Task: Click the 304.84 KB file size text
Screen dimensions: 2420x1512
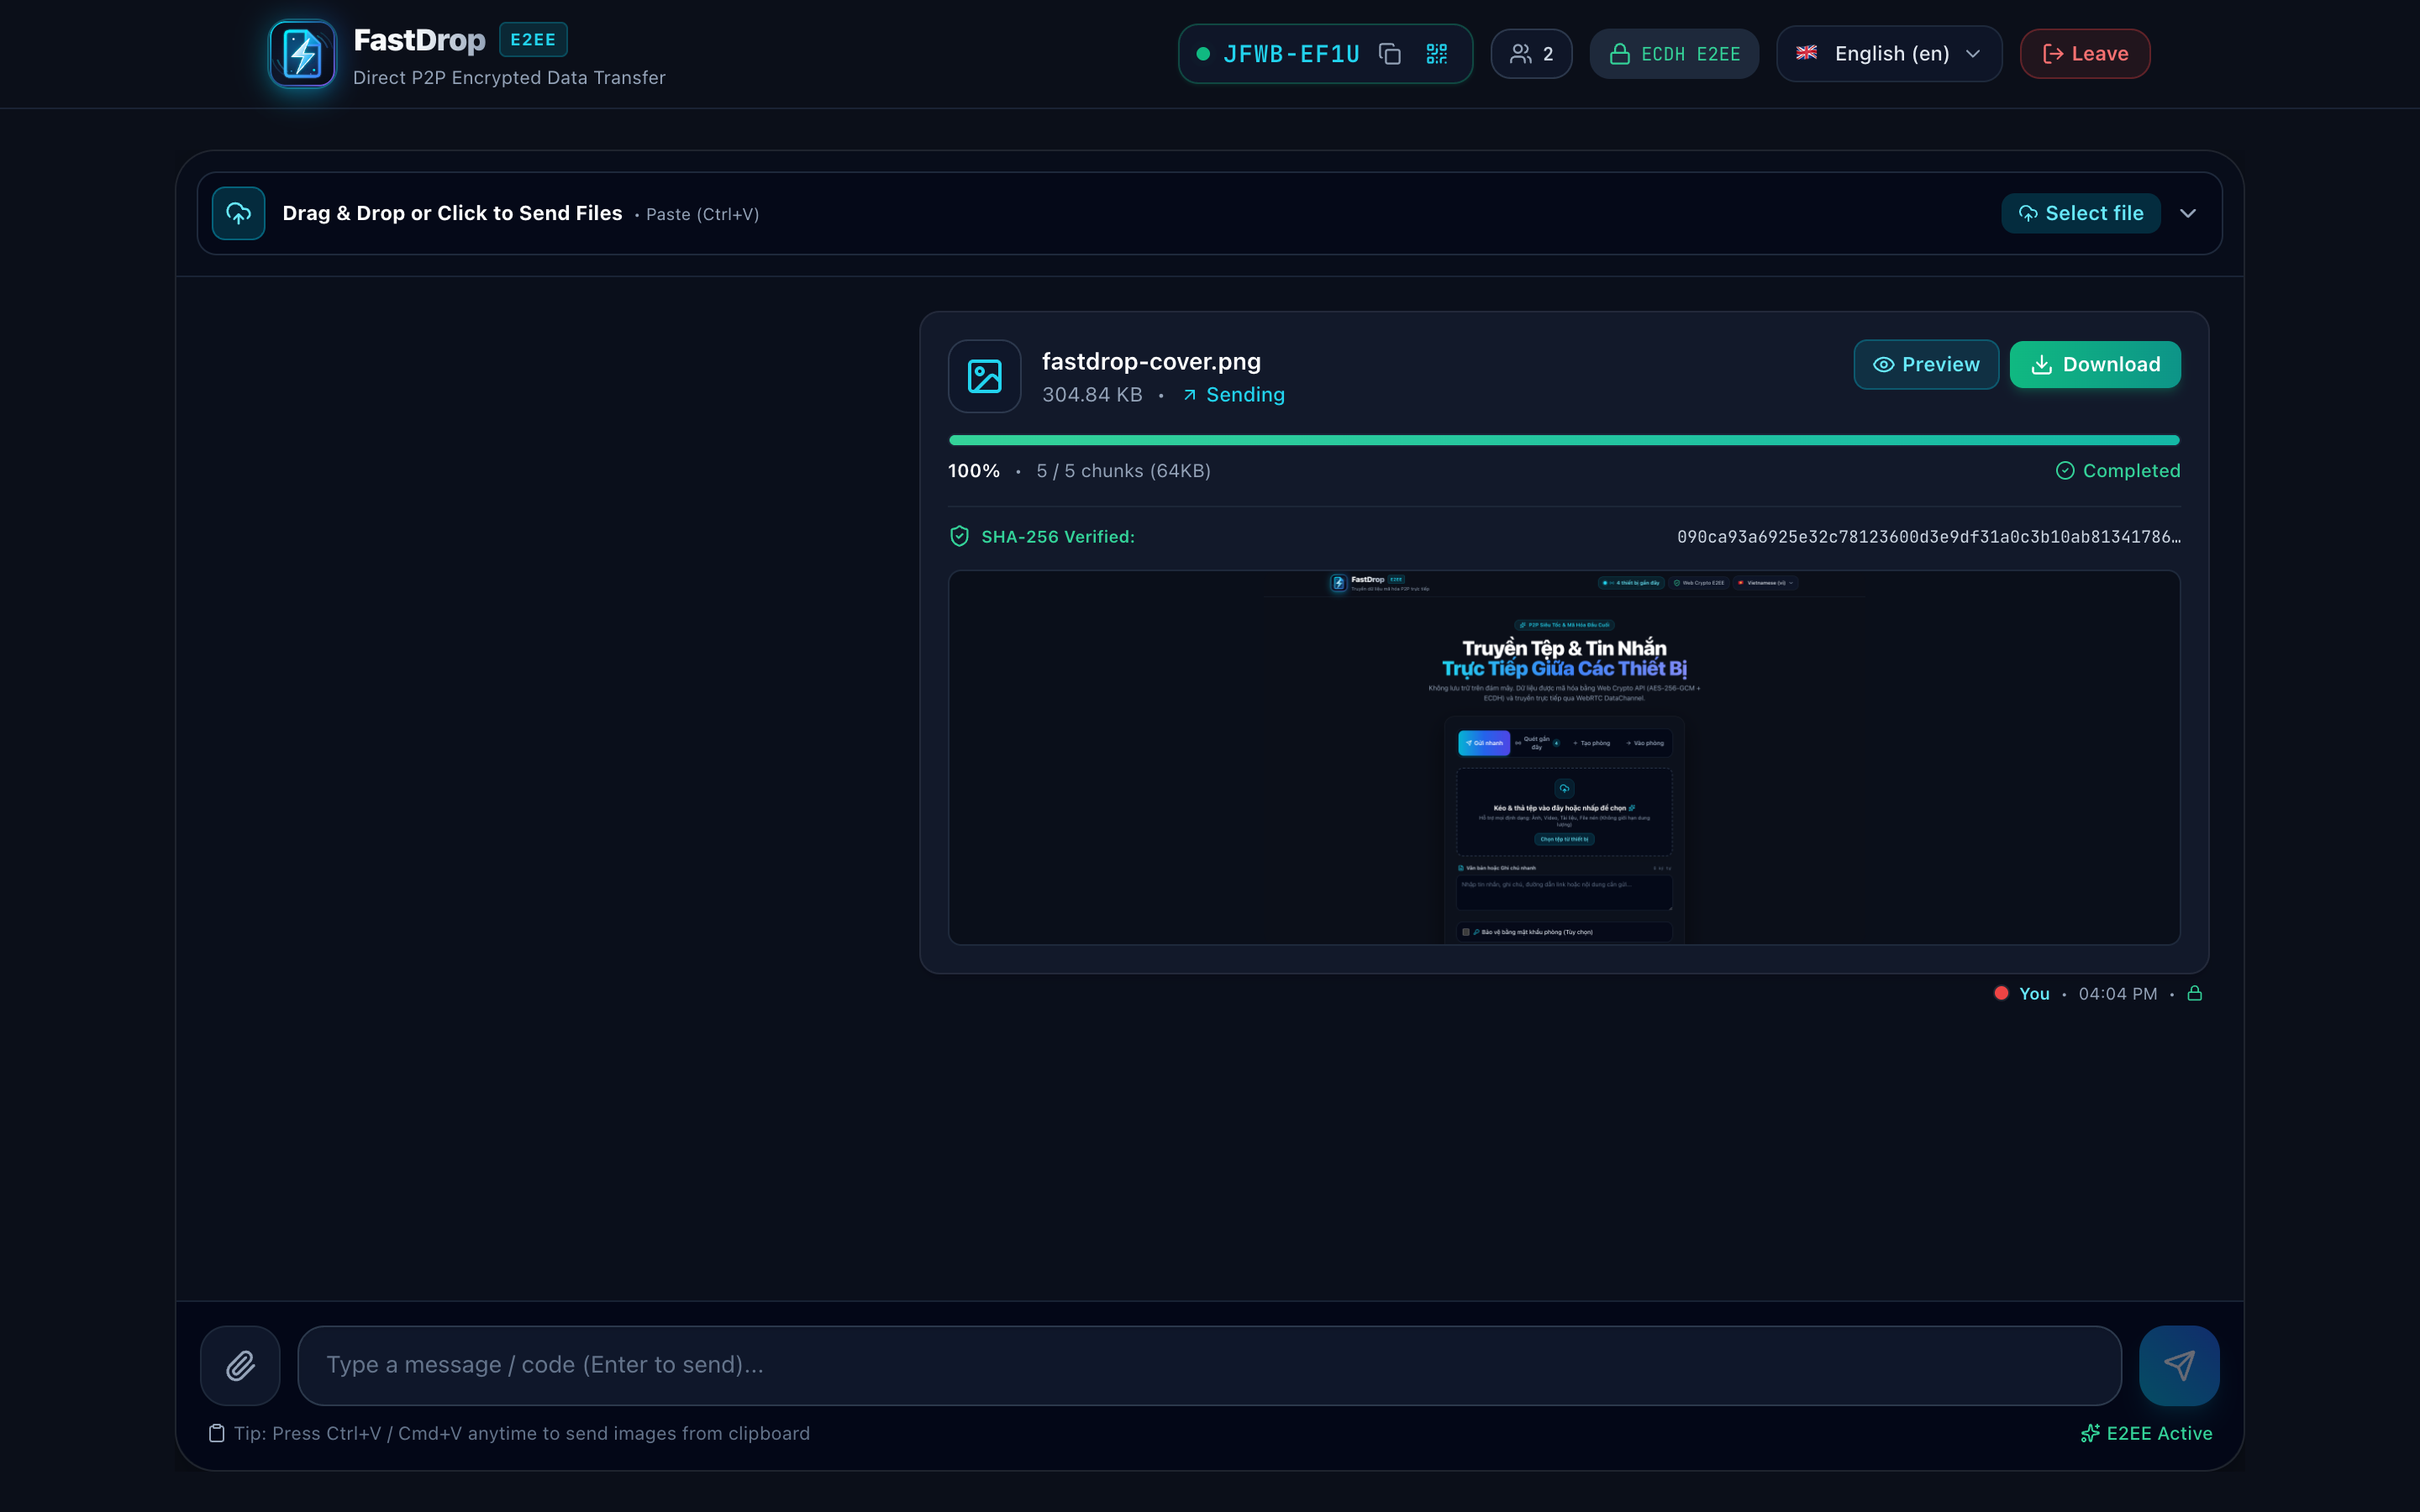Action: (1092, 395)
